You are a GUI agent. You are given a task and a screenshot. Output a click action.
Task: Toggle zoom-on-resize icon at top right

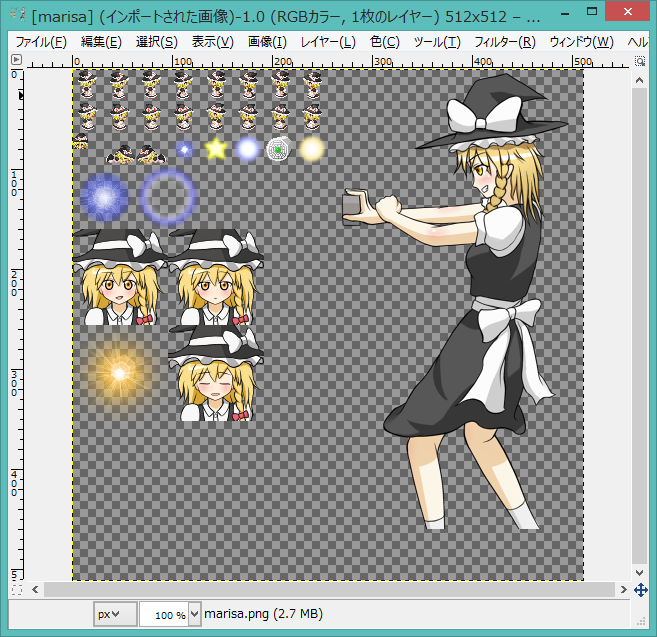click(640, 61)
